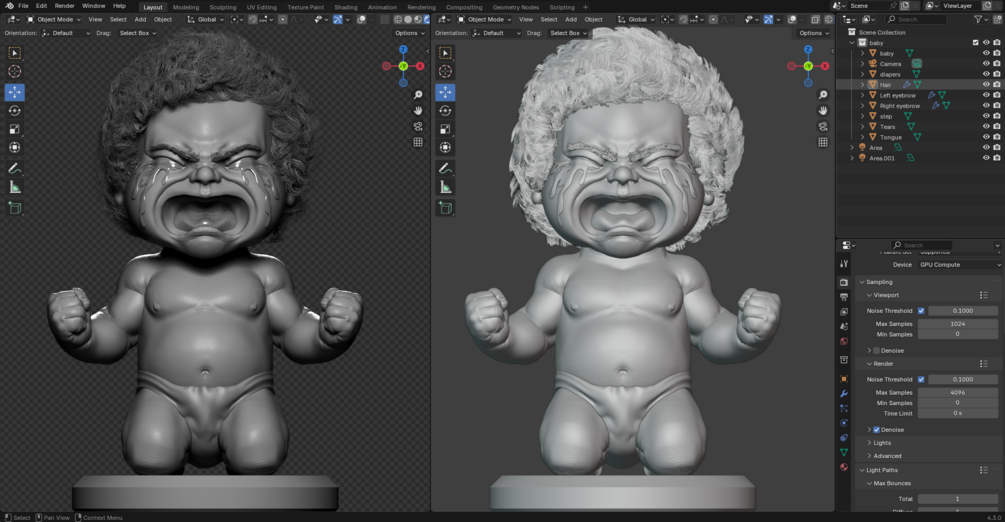The image size is (1005, 522).
Task: Open the Render properties tab
Action: [844, 282]
